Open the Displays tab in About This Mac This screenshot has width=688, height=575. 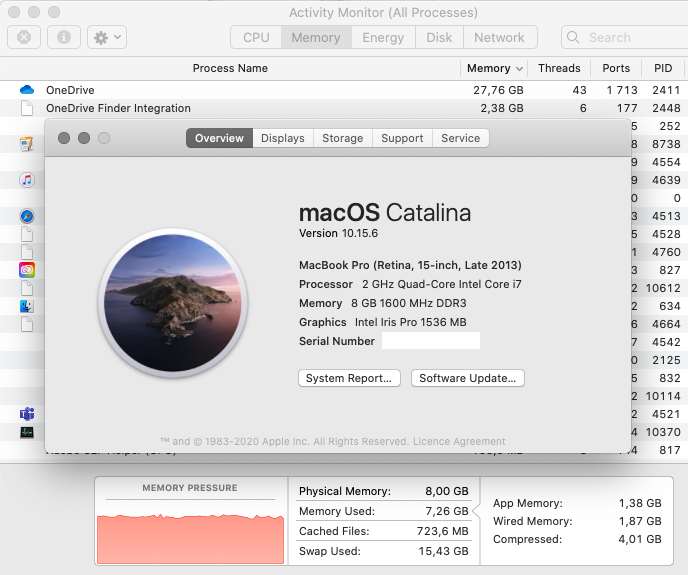pyautogui.click(x=283, y=138)
